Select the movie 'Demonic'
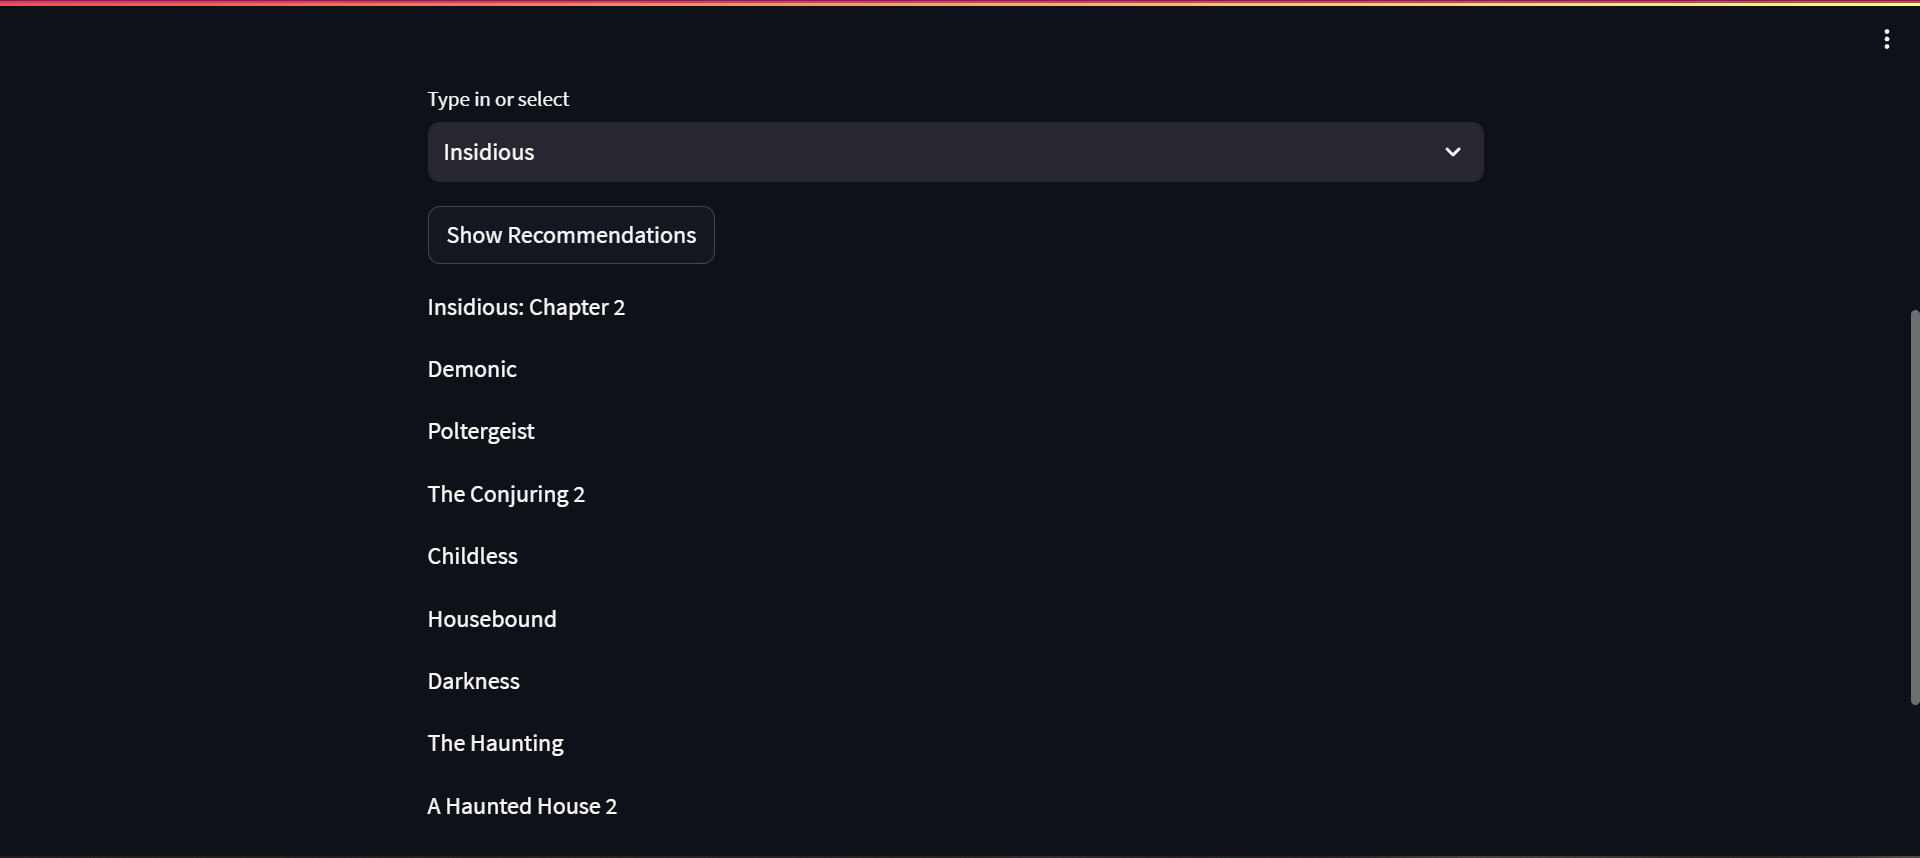This screenshot has width=1920, height=858. click(x=471, y=368)
